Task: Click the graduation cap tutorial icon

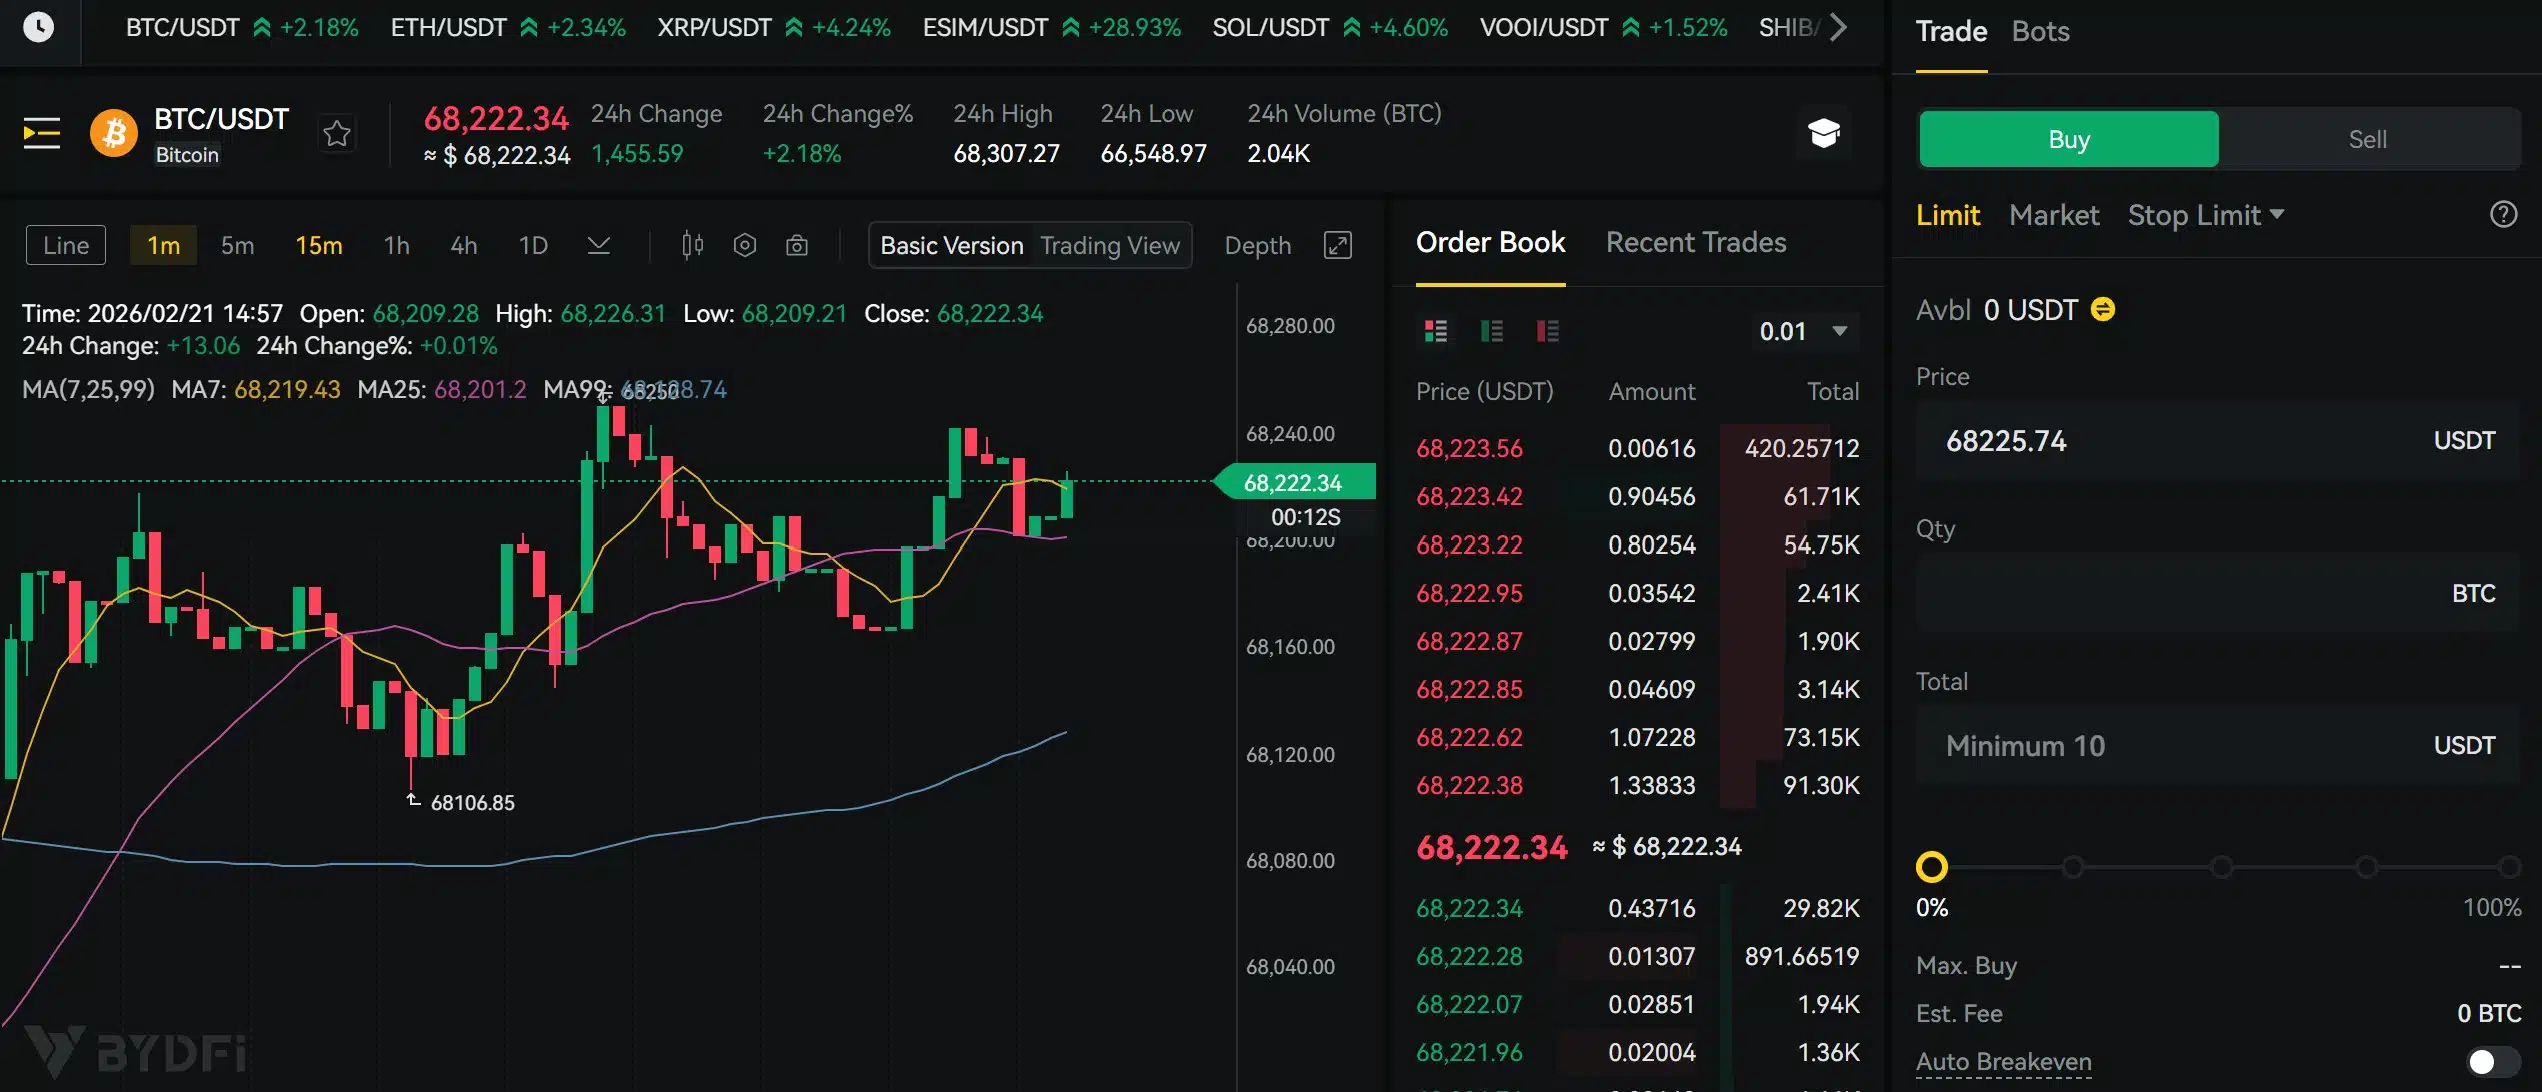Action: 1824,133
